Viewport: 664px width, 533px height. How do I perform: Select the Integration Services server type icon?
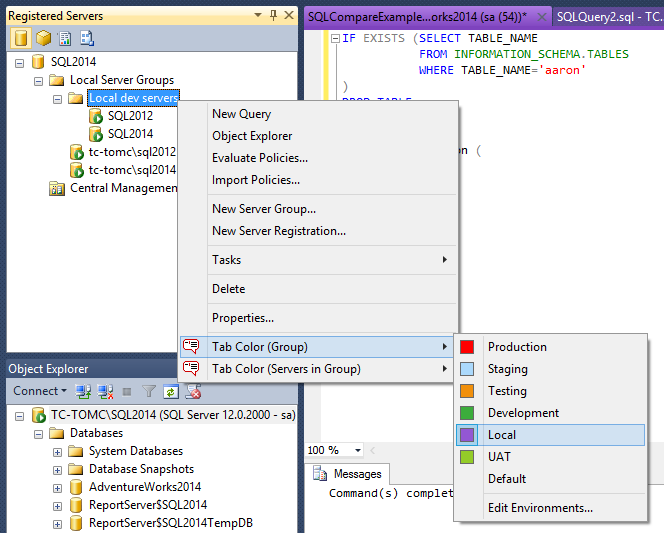[x=87, y=38]
